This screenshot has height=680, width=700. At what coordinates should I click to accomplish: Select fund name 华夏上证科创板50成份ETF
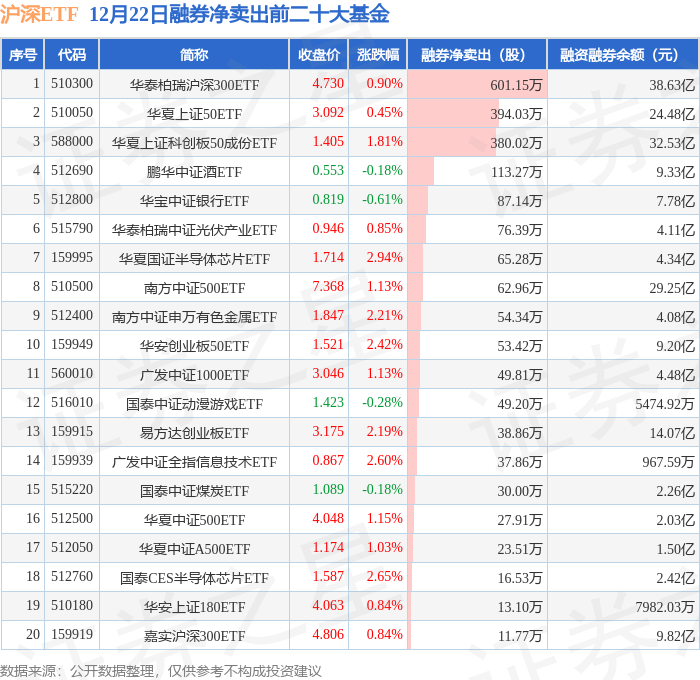tap(194, 143)
